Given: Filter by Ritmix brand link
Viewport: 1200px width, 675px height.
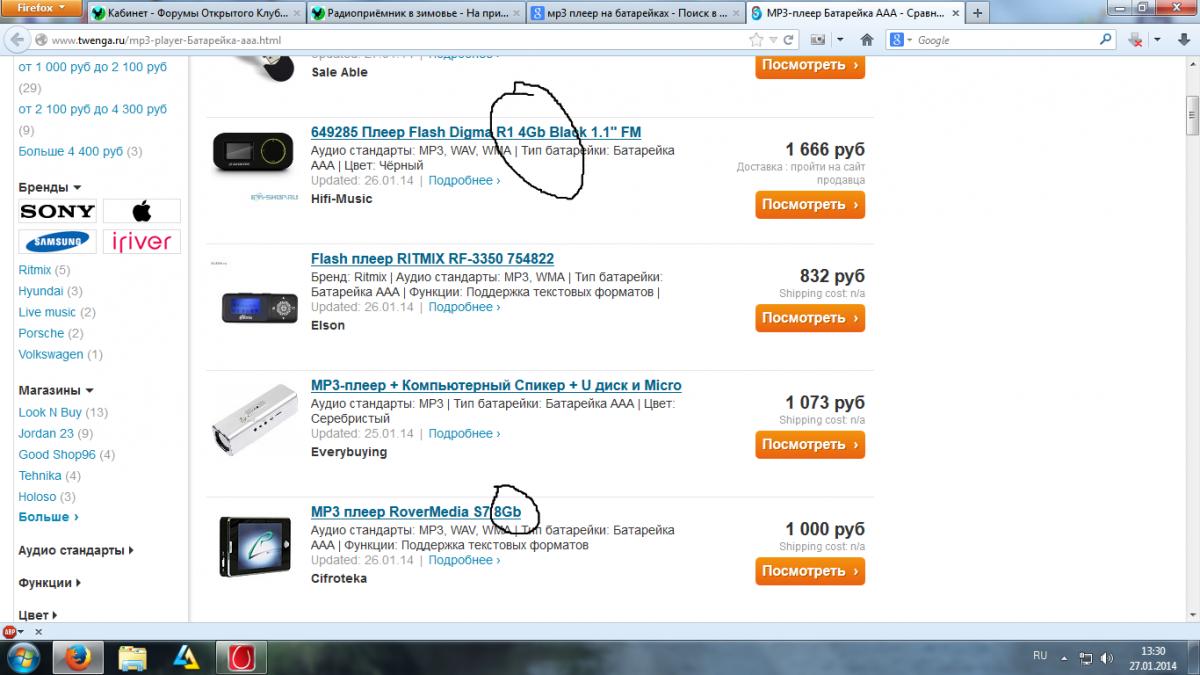Looking at the screenshot, I should click(34, 270).
